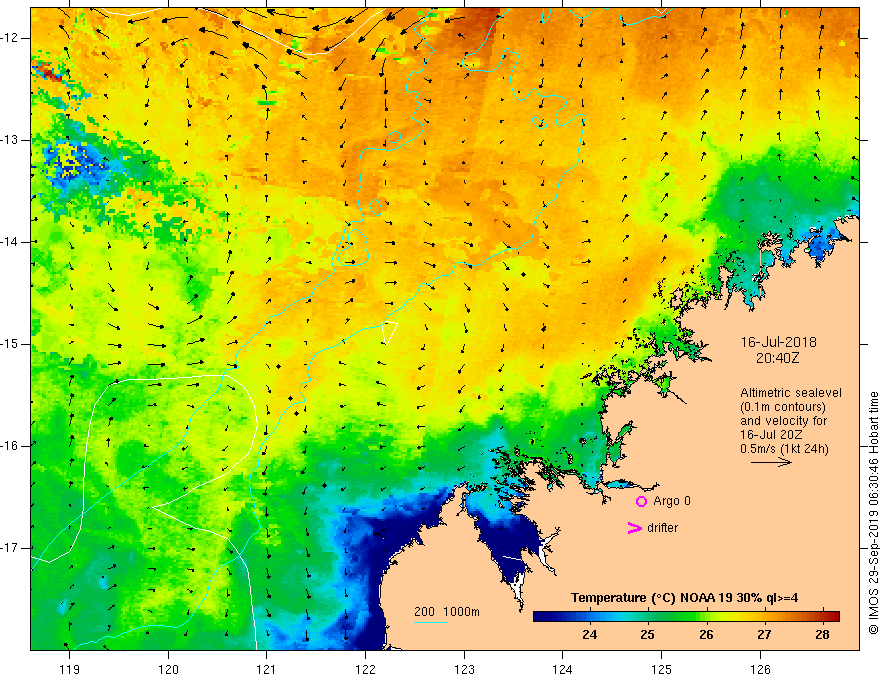This screenshot has width=880, height=680.
Task: Click the magenta Argo circle legend symbol
Action: [x=641, y=502]
